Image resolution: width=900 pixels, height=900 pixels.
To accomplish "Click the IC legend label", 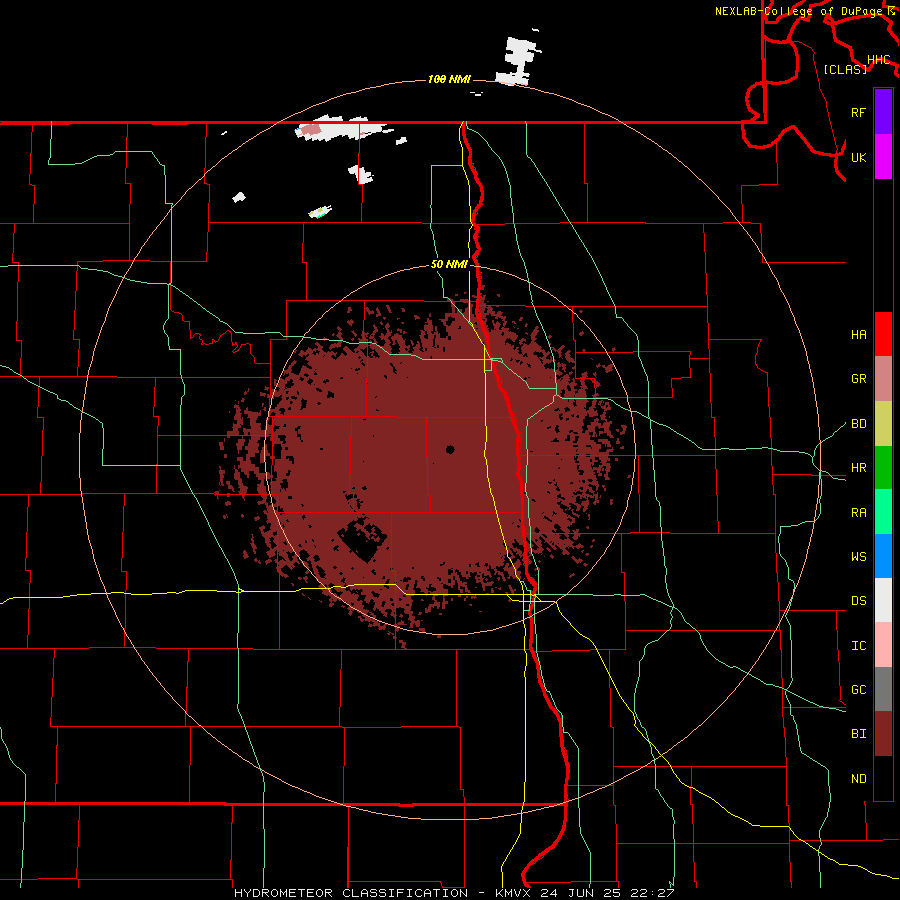I will point(858,646).
